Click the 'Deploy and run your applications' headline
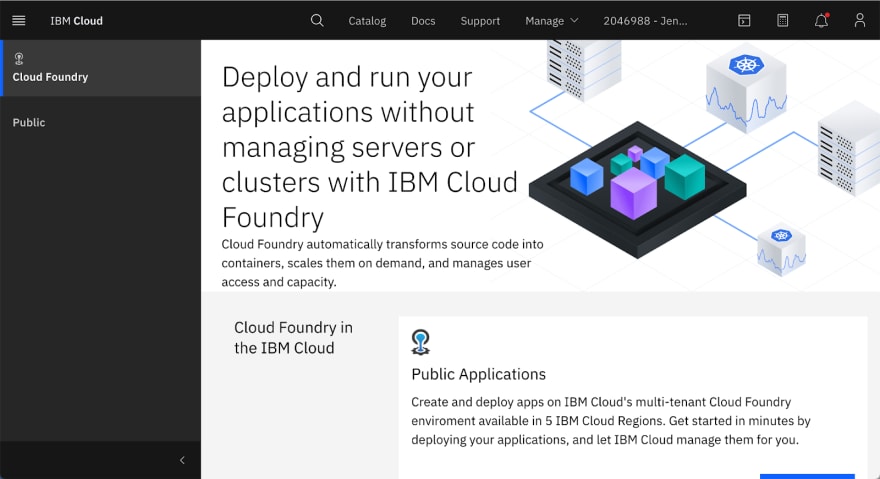 369,147
